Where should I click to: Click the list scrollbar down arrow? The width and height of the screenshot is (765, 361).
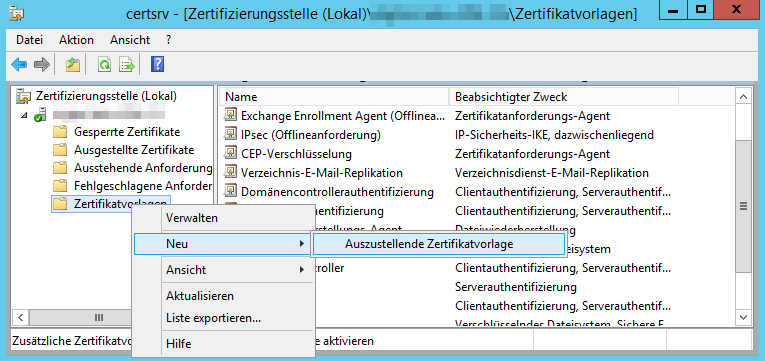pyautogui.click(x=744, y=317)
